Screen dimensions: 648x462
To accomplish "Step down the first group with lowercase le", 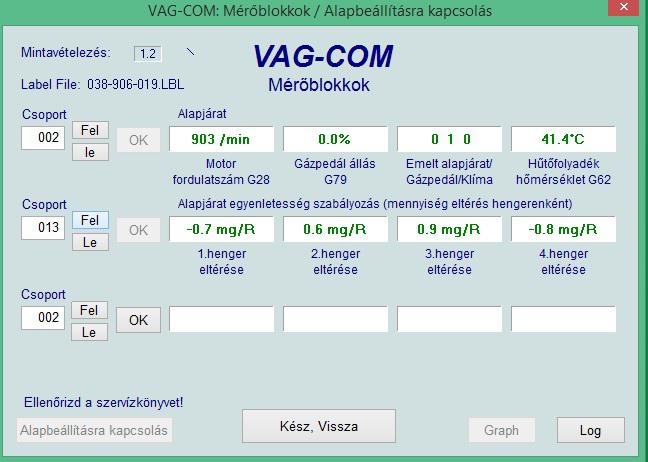I will tap(90, 152).
